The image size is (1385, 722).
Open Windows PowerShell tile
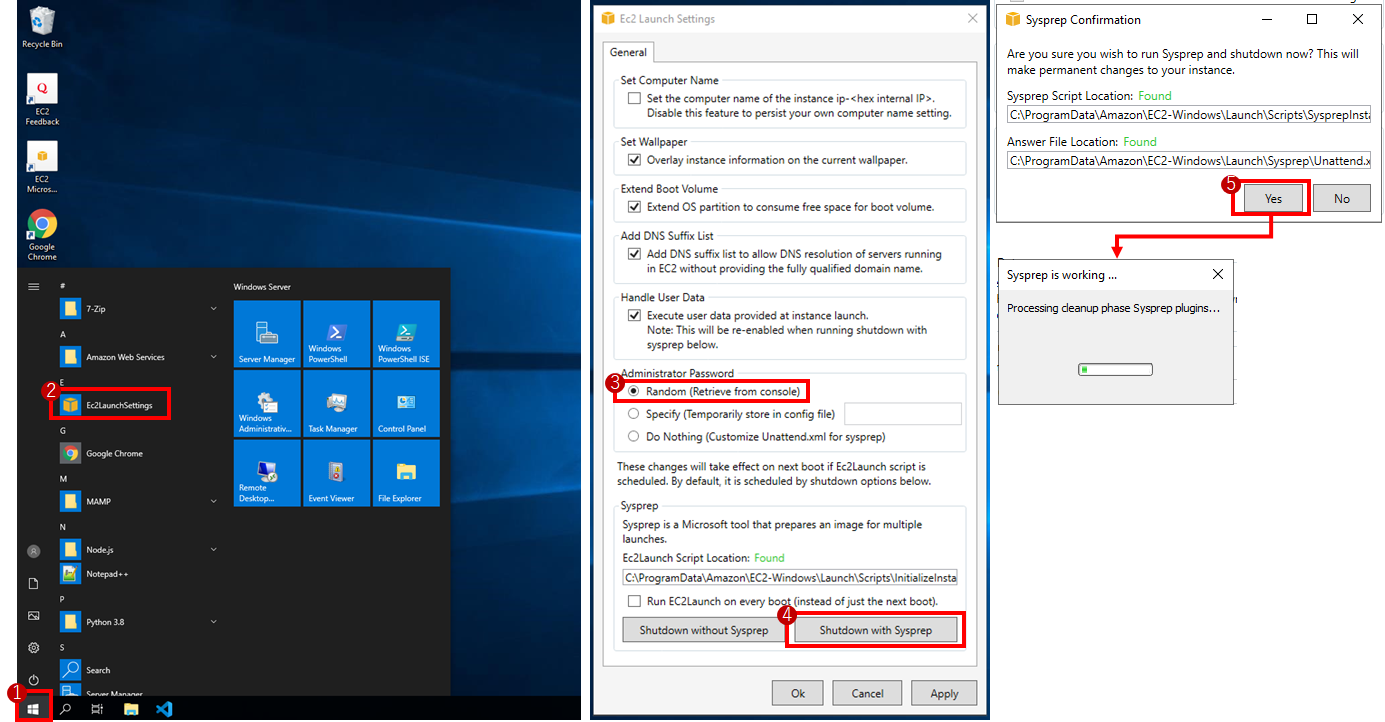pyautogui.click(x=336, y=334)
